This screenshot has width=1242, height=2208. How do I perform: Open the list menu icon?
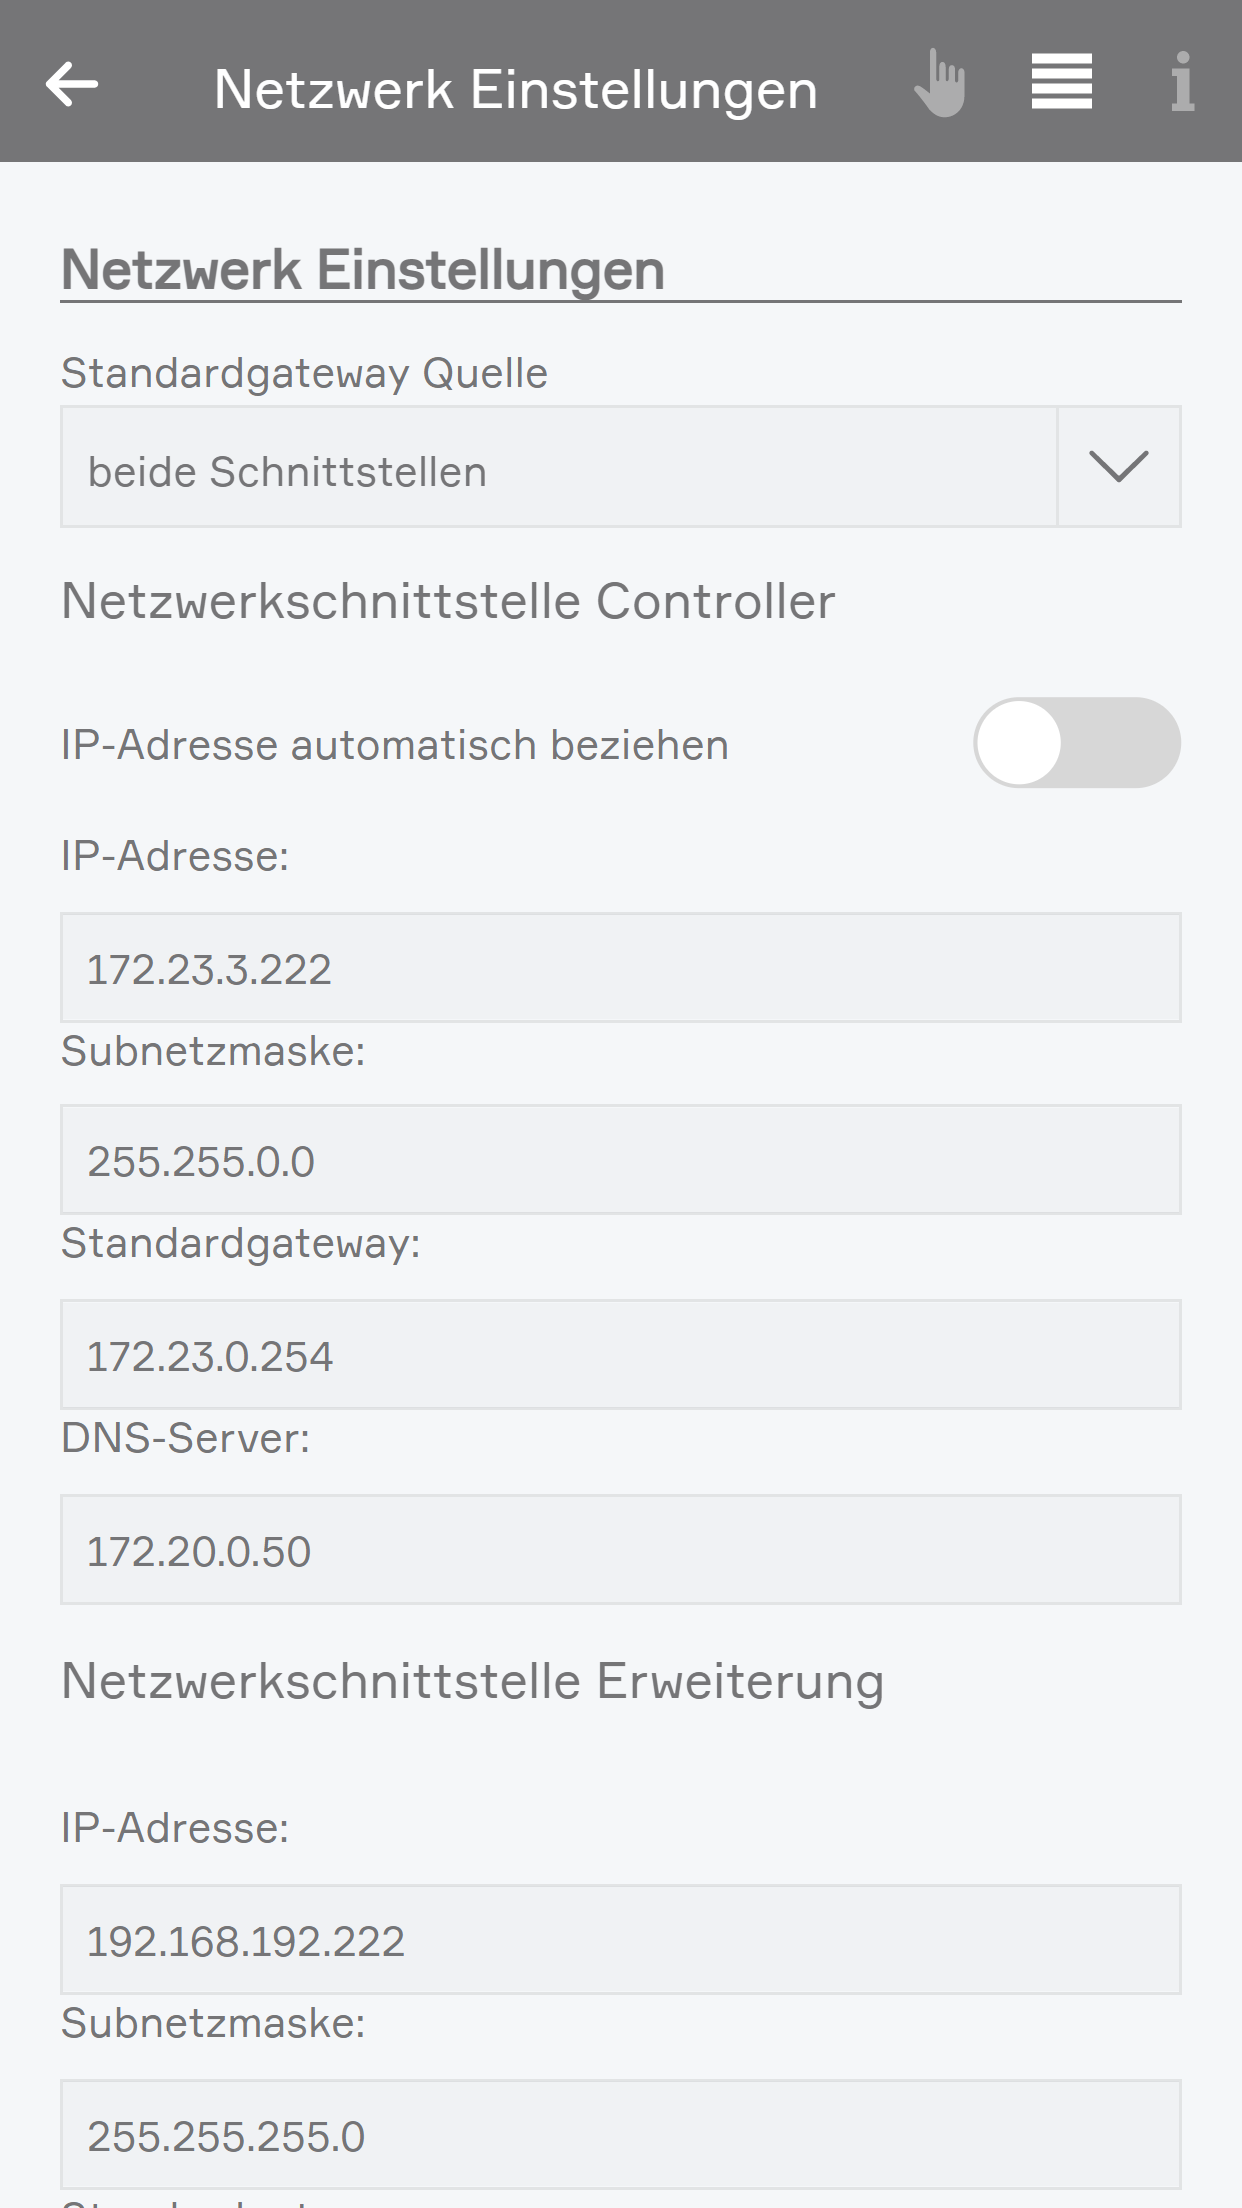(x=1061, y=82)
